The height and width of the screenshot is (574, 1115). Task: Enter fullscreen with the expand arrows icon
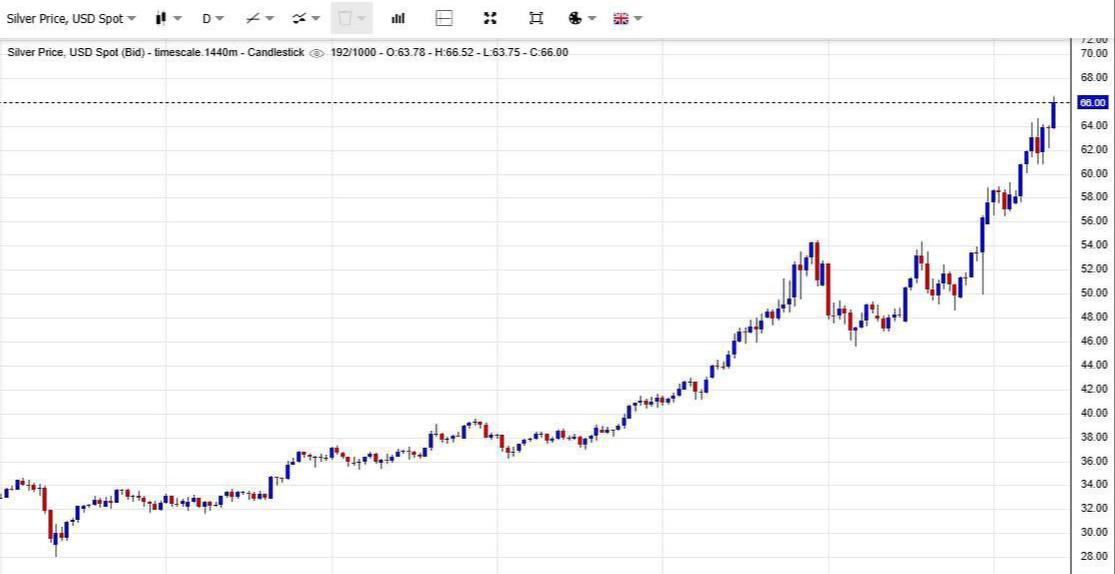490,18
